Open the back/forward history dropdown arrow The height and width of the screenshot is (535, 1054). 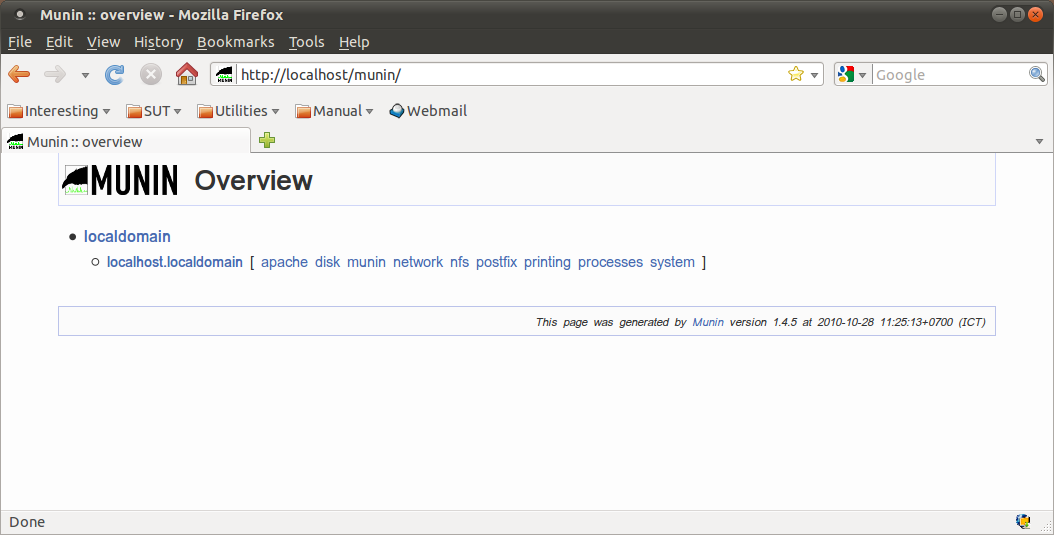(x=85, y=75)
